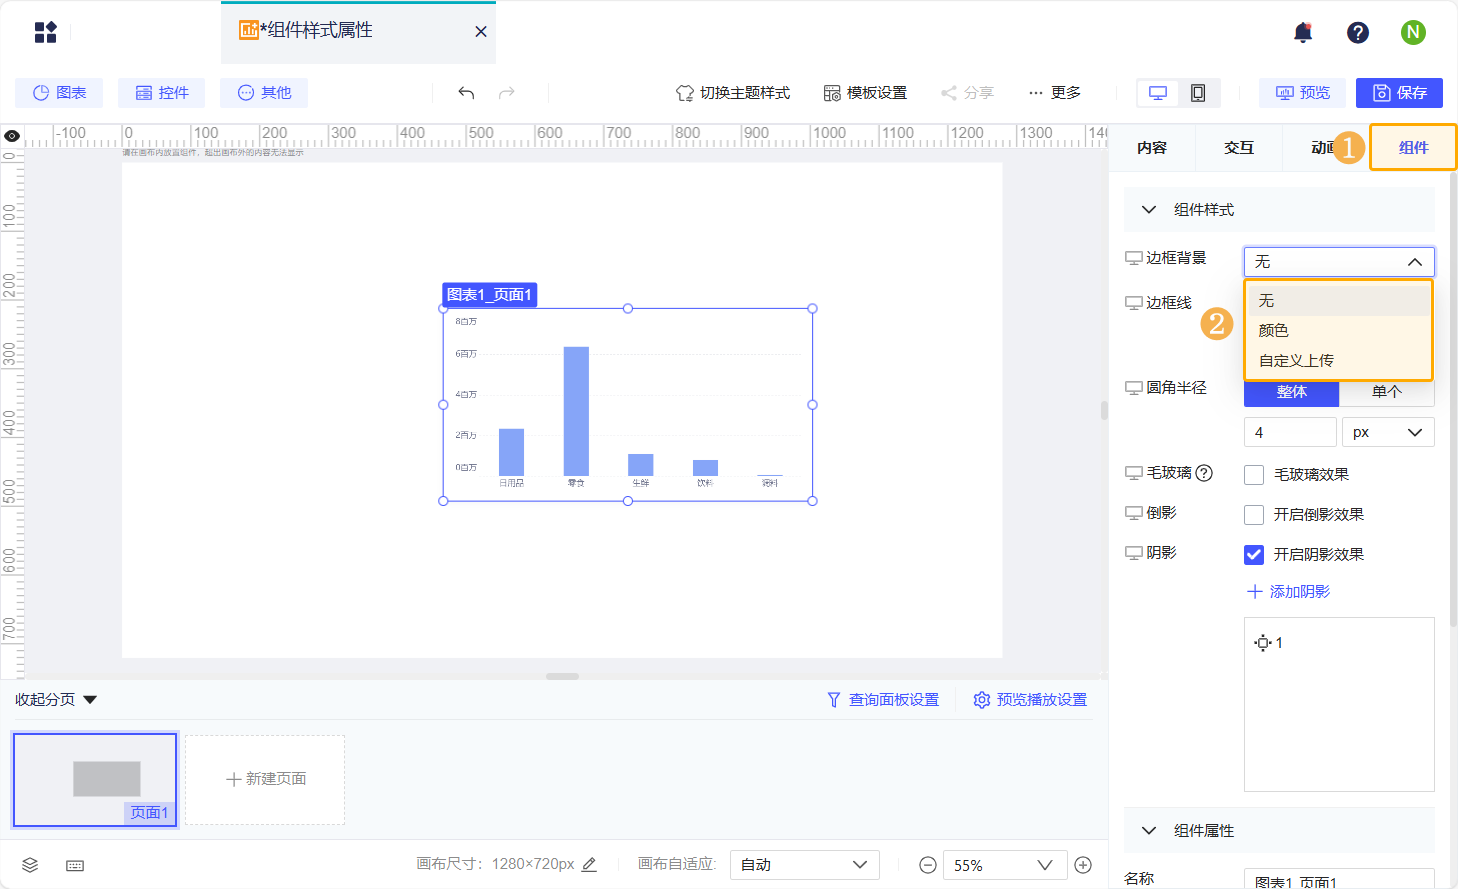
Task: Click 添加阴影 link
Action: tap(1289, 592)
